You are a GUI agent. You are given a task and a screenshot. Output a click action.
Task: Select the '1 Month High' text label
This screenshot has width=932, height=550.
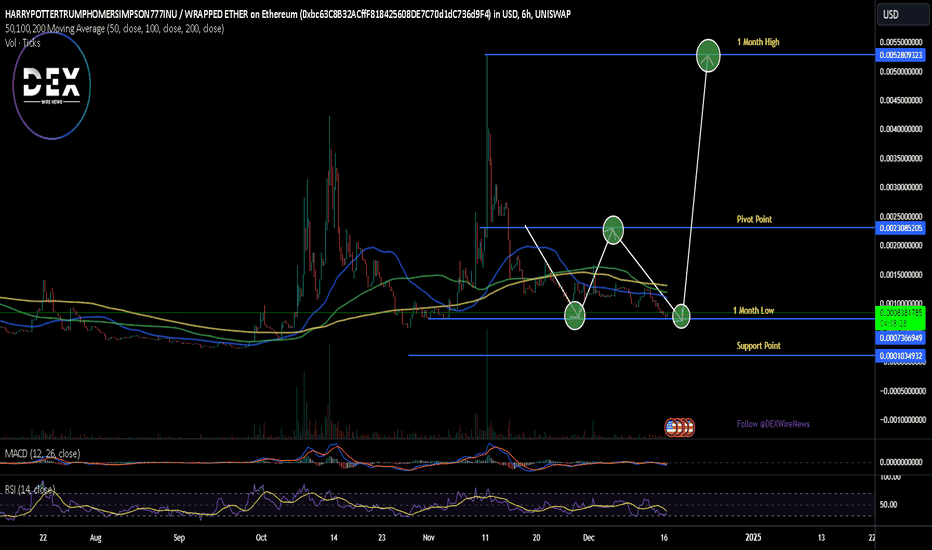point(758,42)
